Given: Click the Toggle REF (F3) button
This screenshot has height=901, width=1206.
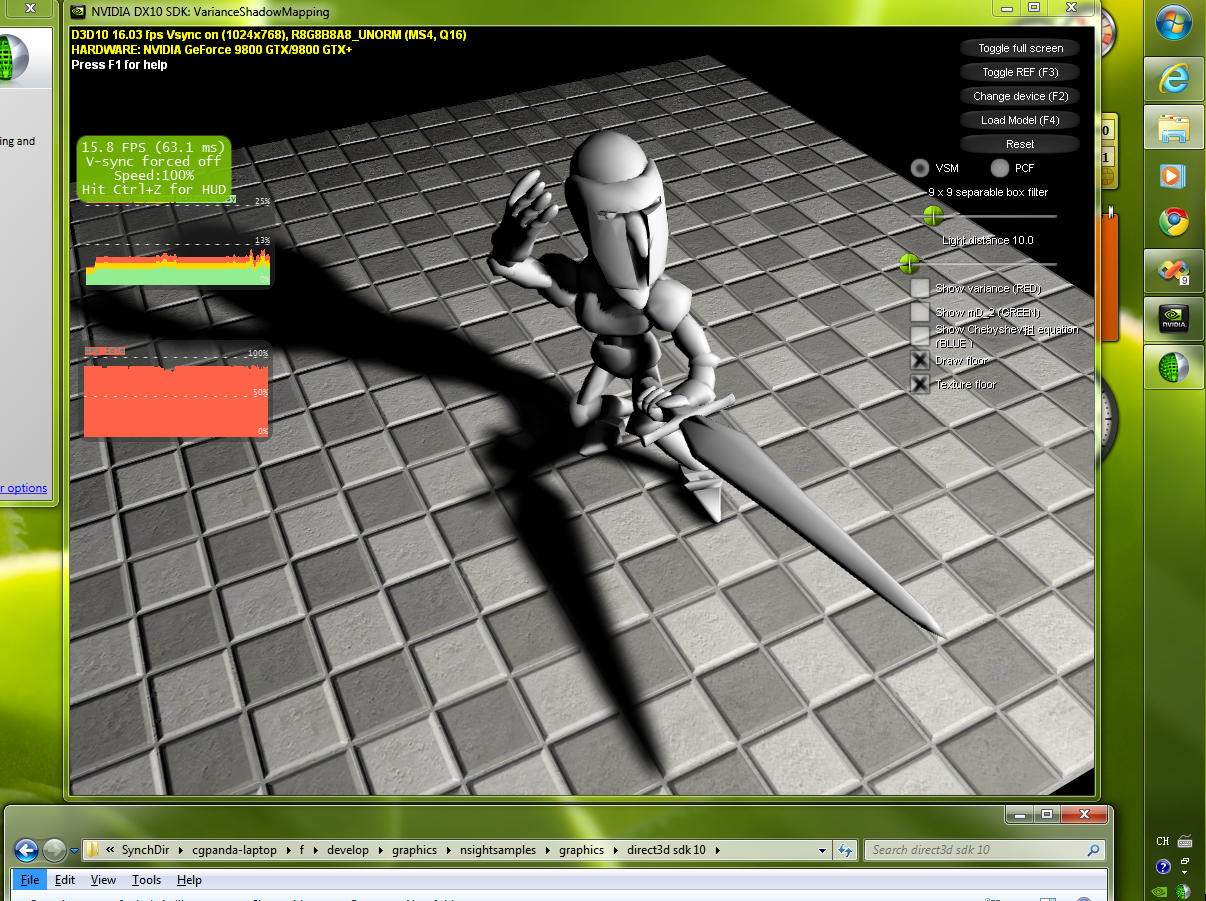Looking at the screenshot, I should tap(1020, 72).
